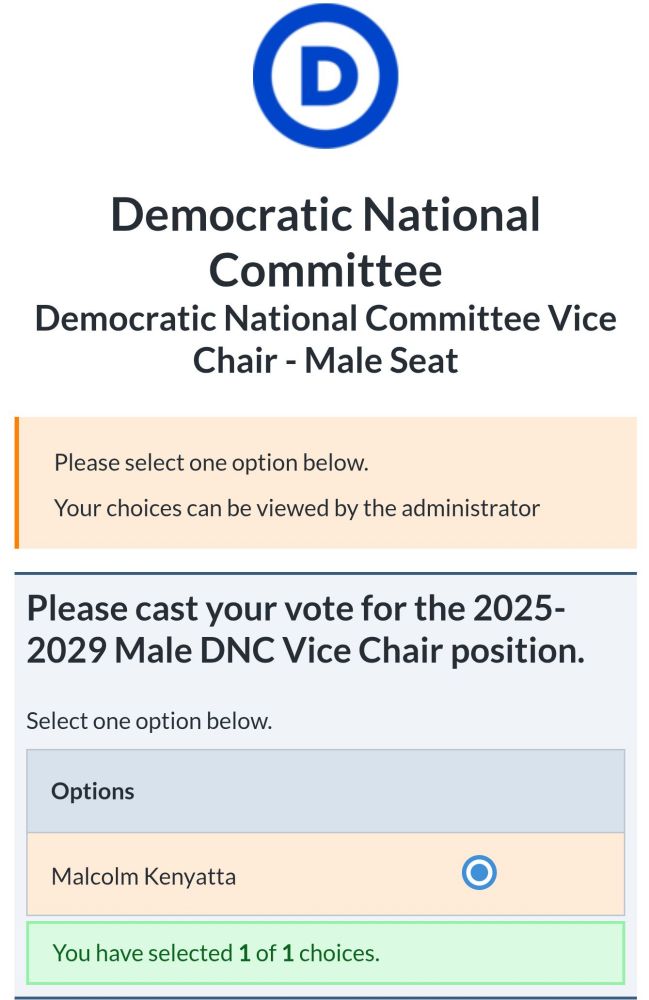Click the 2025-2029 Male DNC Vice Chair question
Viewport: 649px width, 1000px height.
click(305, 629)
